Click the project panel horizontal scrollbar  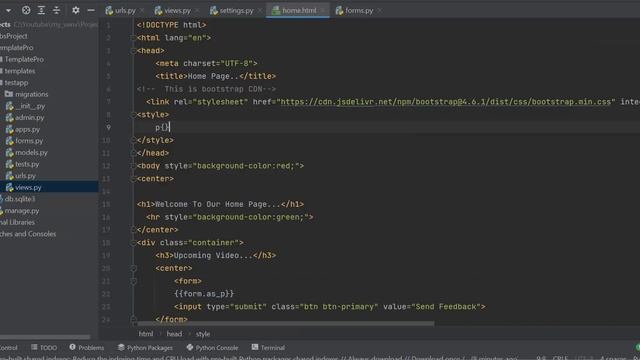[x=45, y=337]
